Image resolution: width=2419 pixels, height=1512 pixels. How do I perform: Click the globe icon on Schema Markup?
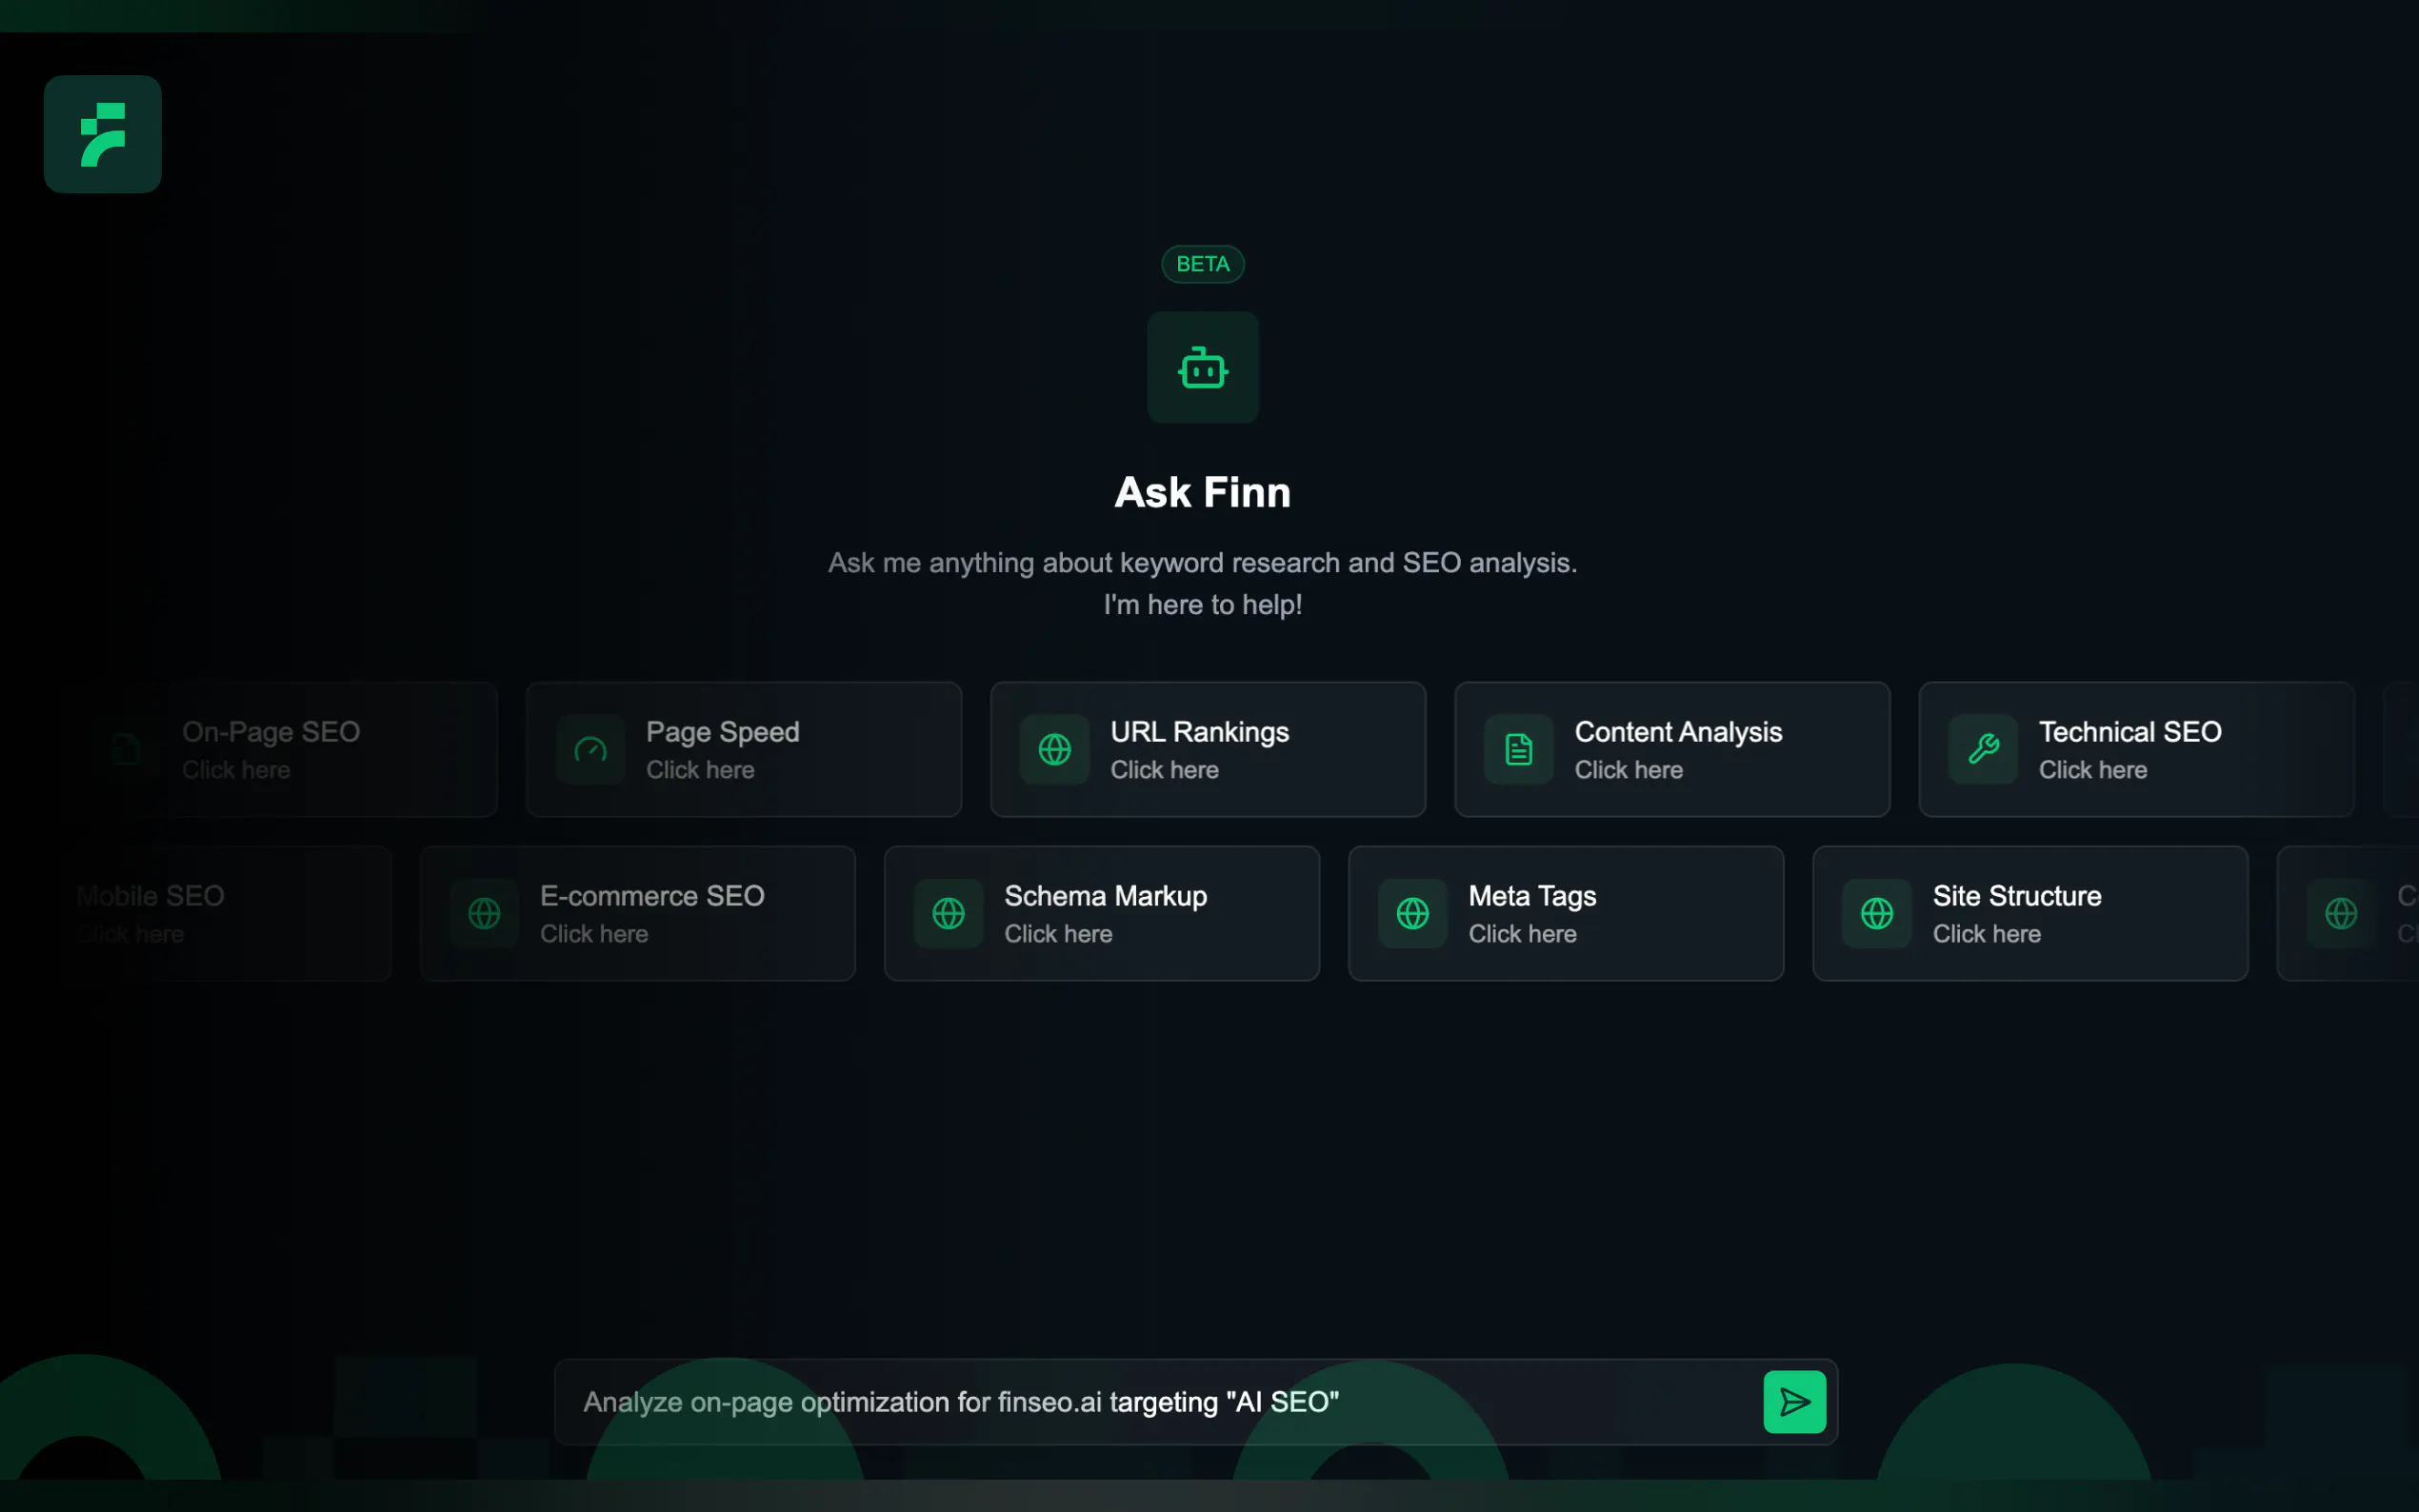(948, 913)
